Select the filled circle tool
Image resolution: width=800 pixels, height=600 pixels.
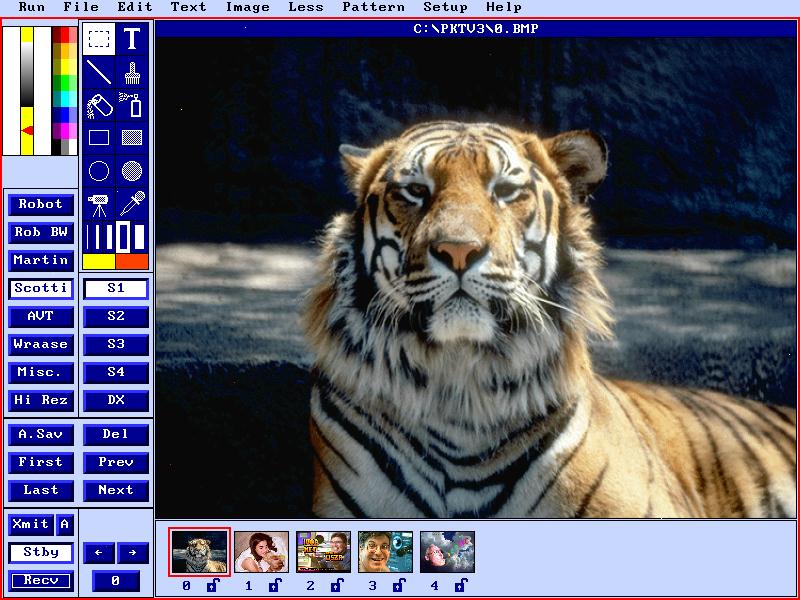coord(132,171)
